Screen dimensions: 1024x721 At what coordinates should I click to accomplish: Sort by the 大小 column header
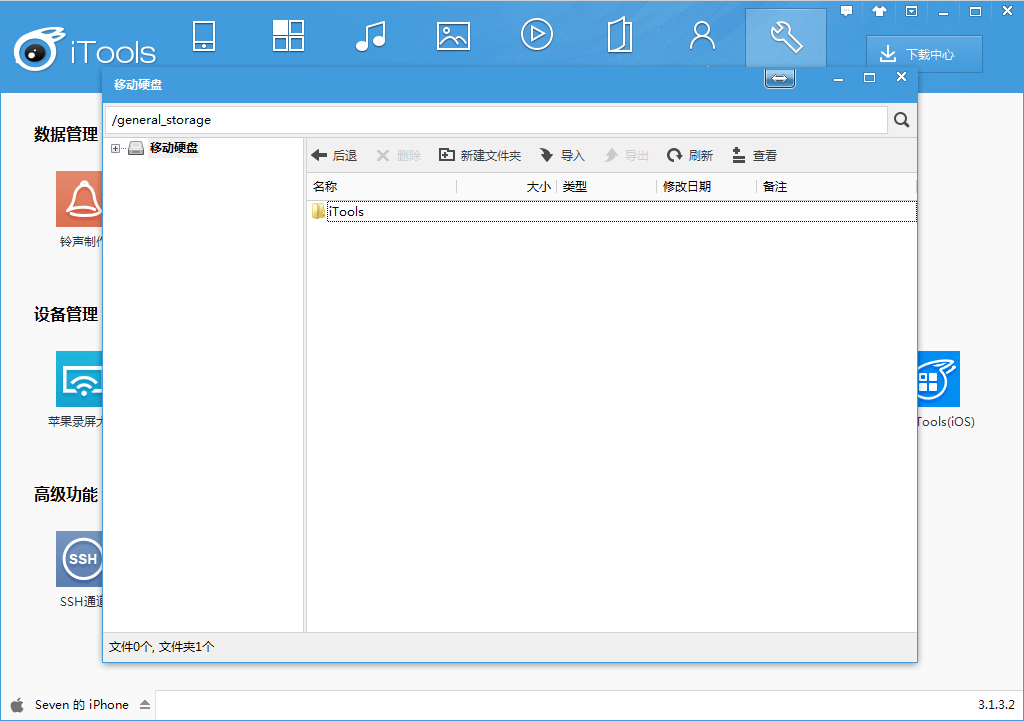[507, 187]
